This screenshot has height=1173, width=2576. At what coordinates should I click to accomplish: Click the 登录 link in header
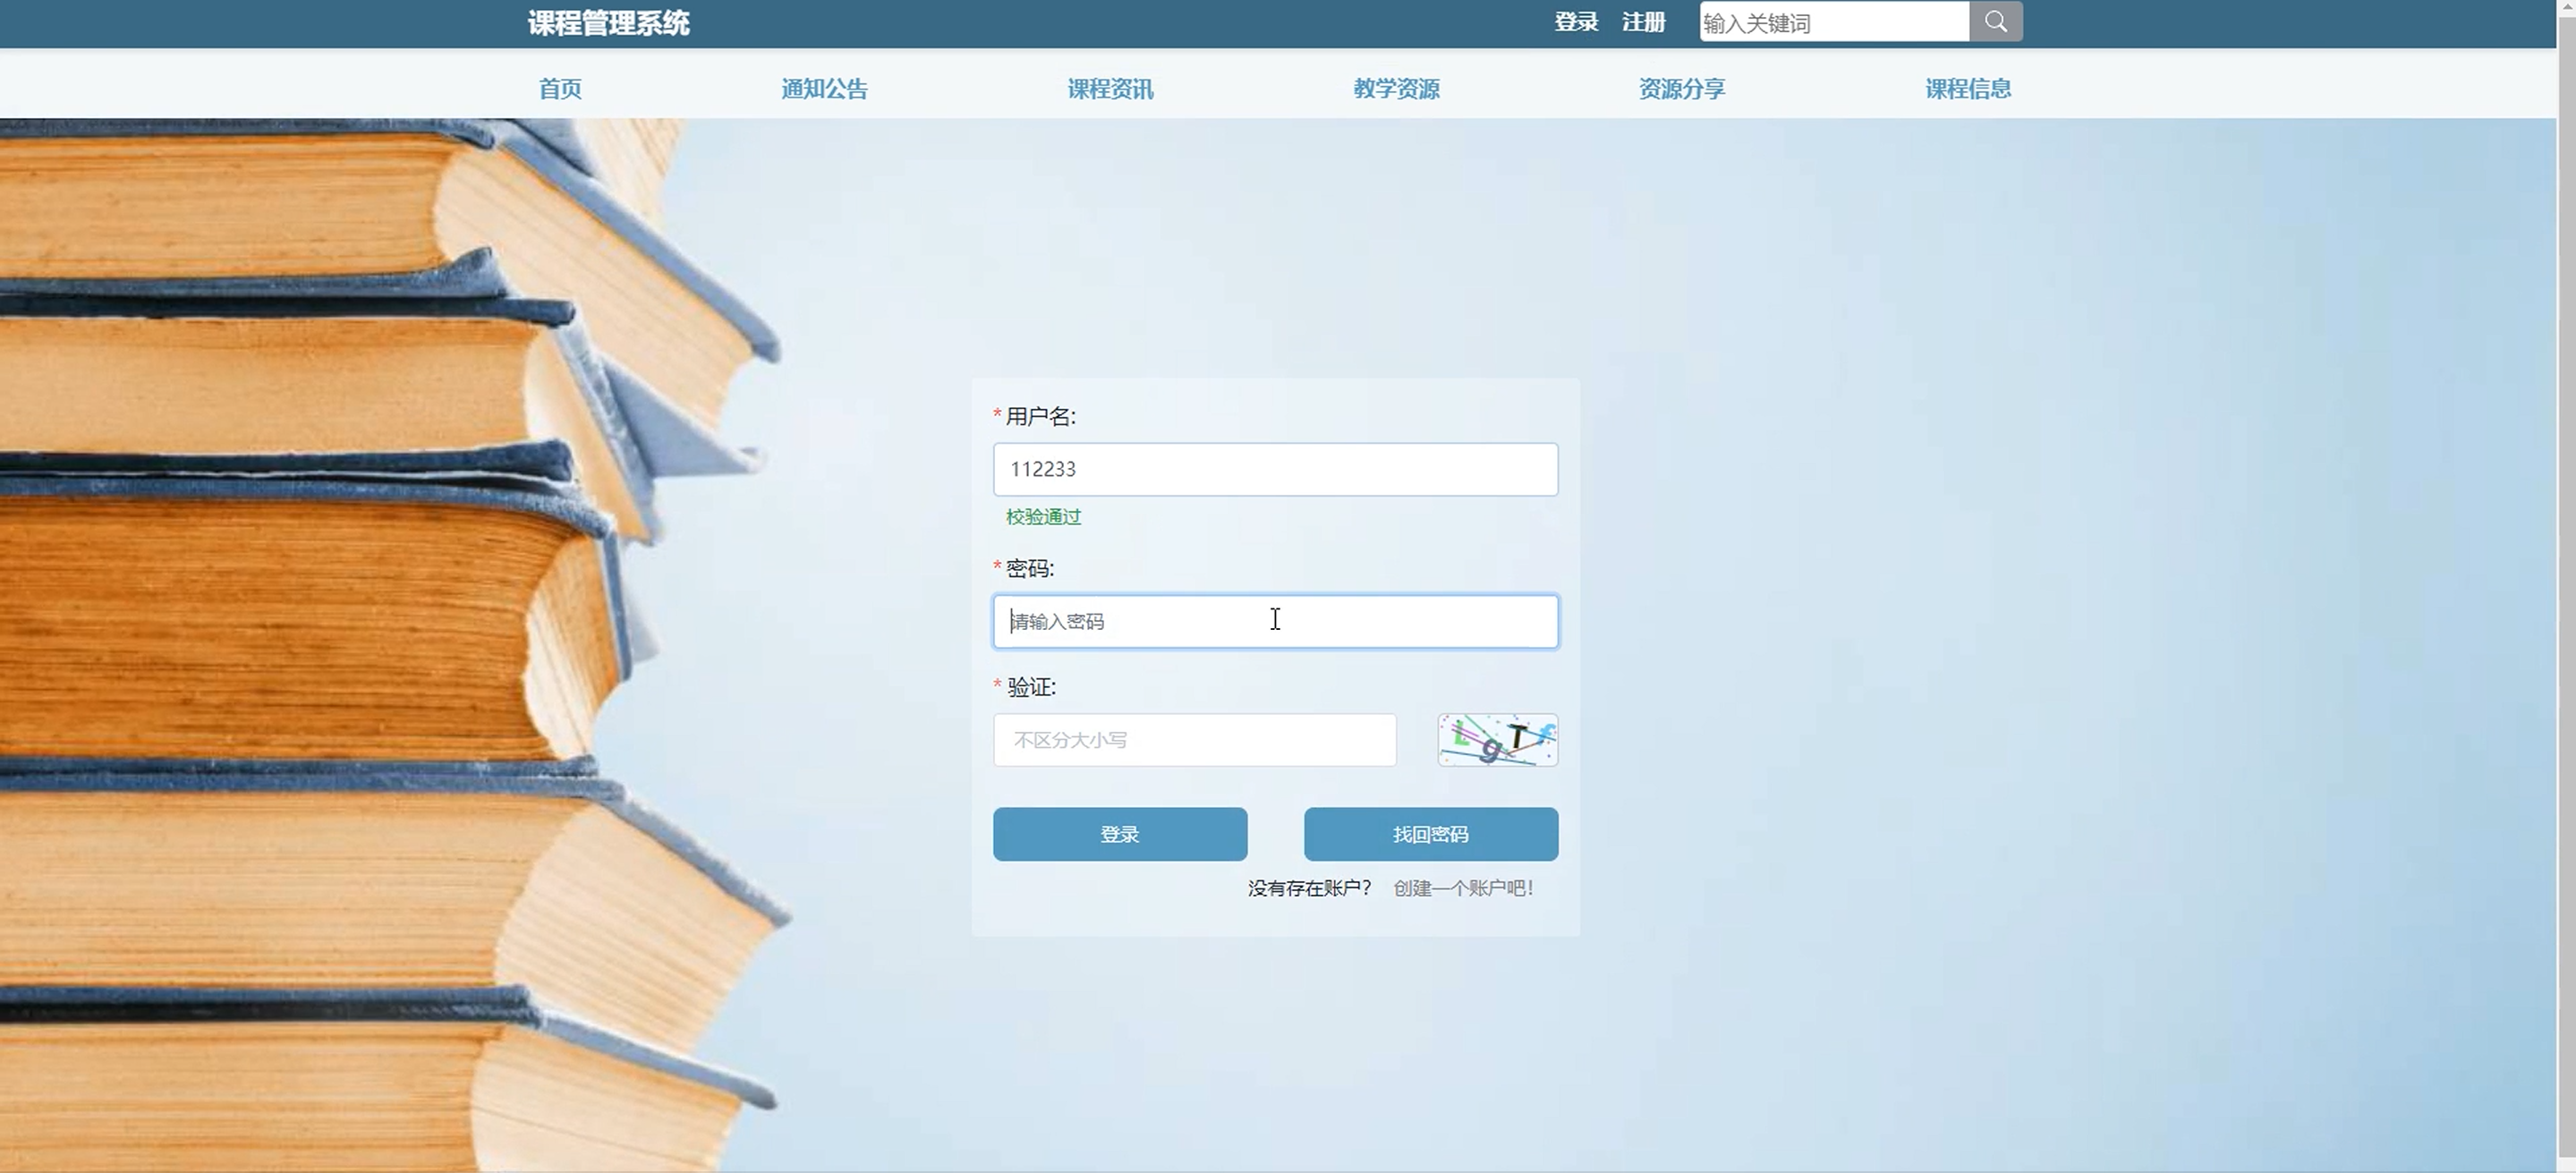point(1575,22)
